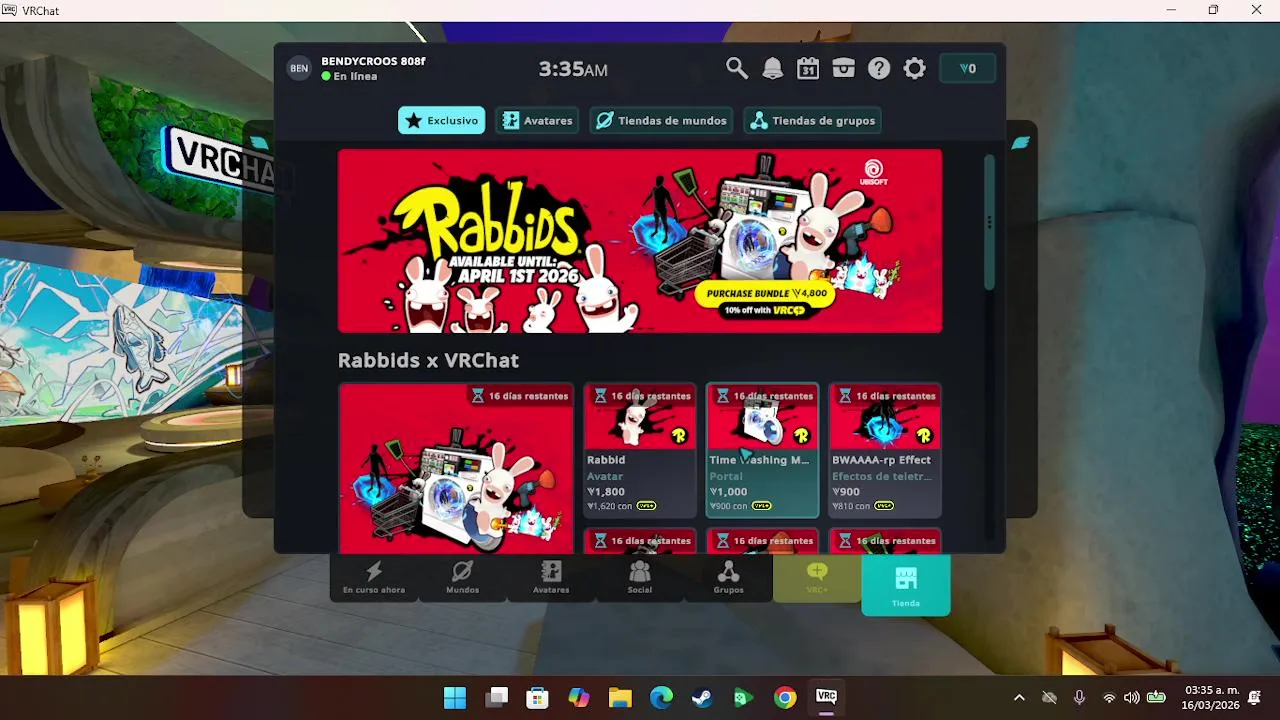Expand hidden system tray icons chevron

pyautogui.click(x=1019, y=698)
